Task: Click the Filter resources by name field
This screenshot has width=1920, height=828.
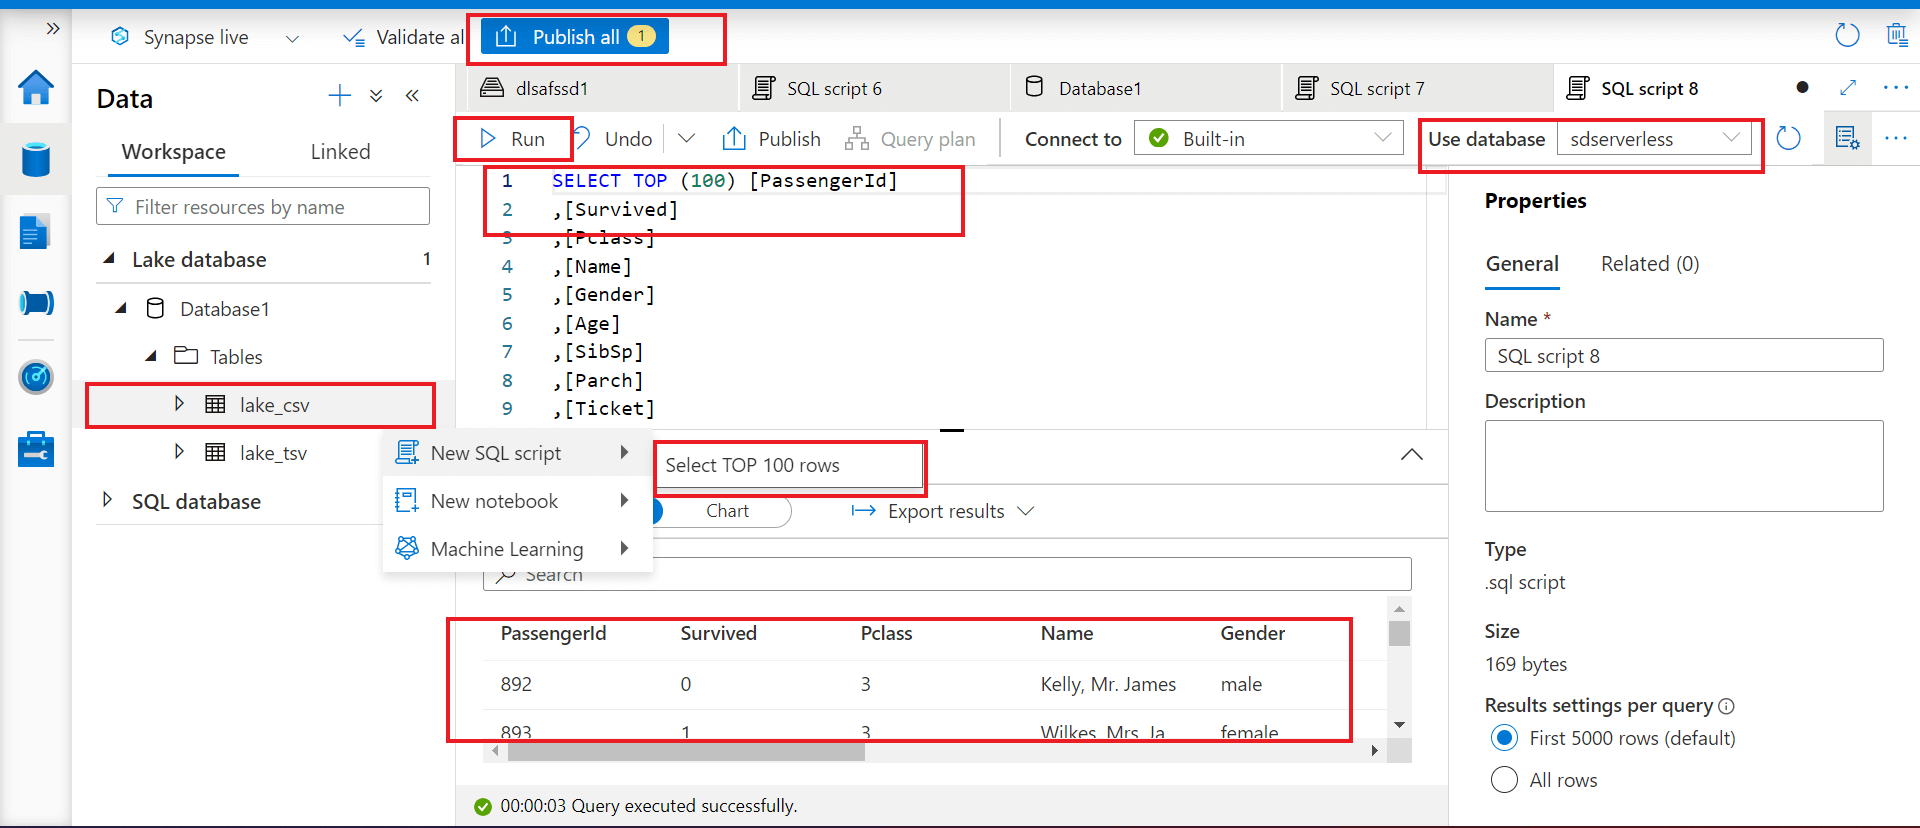Action: [263, 207]
